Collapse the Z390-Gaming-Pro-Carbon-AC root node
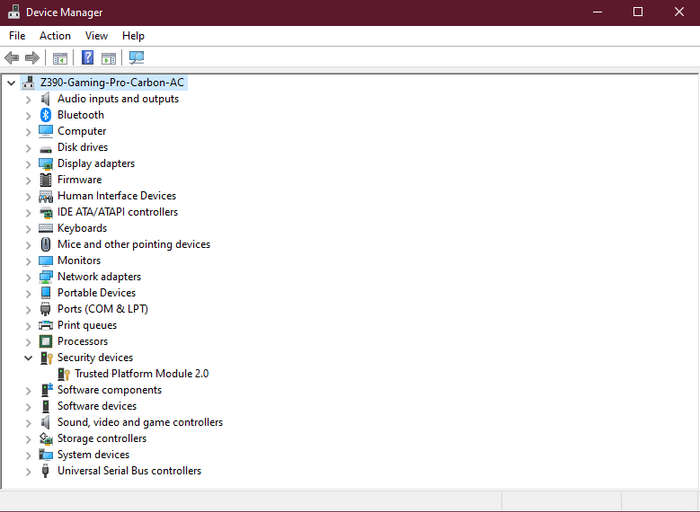The width and height of the screenshot is (700, 512). [11, 83]
